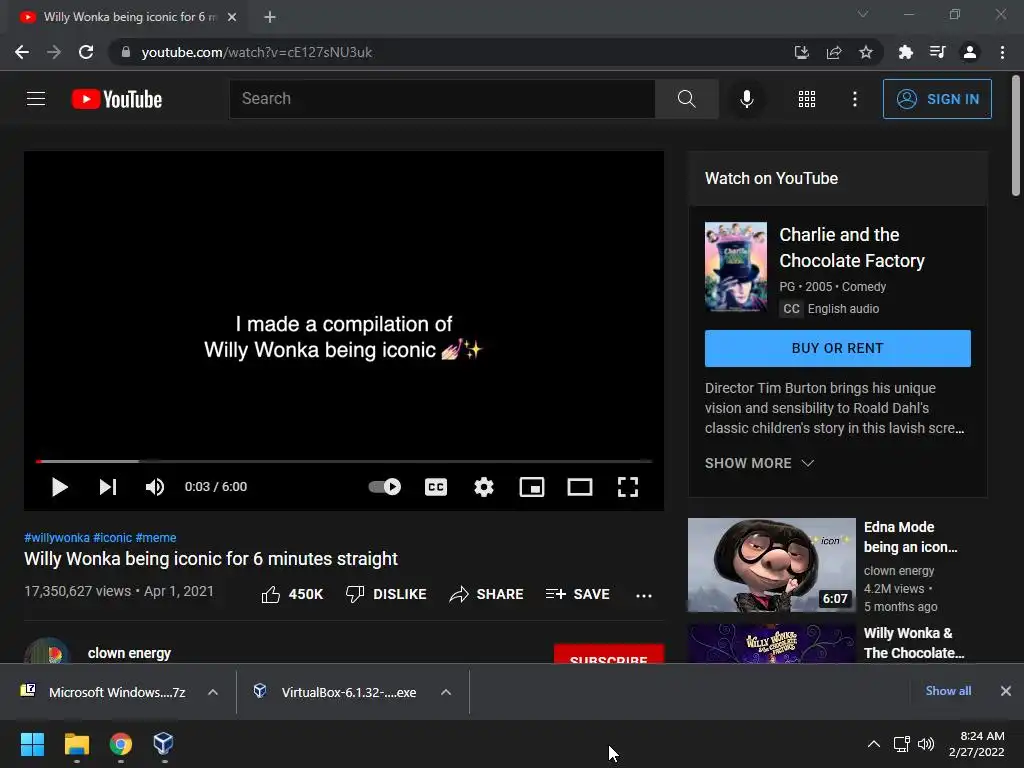The image size is (1024, 768).
Task: Open YouTube apps grid
Action: [x=807, y=99]
